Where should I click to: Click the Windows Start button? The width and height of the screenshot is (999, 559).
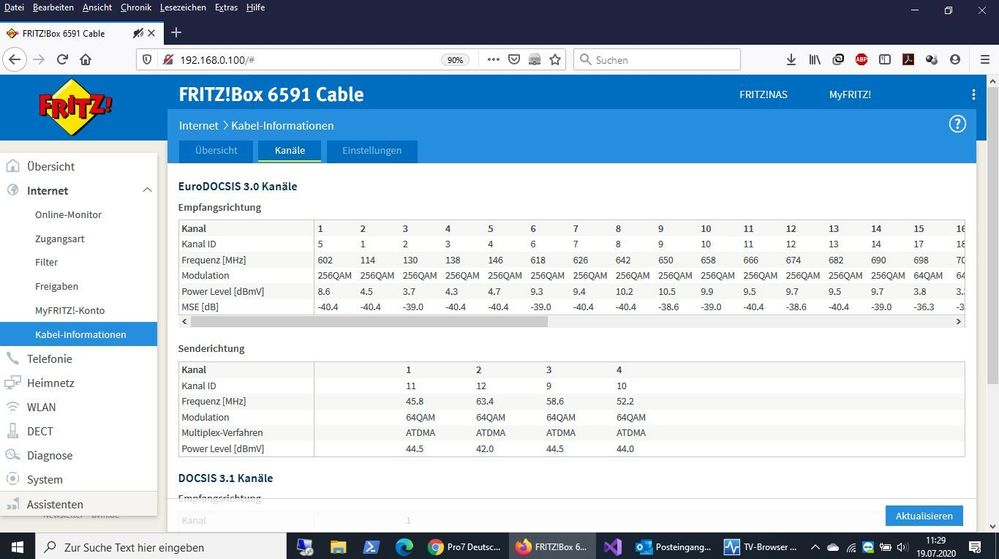17,547
